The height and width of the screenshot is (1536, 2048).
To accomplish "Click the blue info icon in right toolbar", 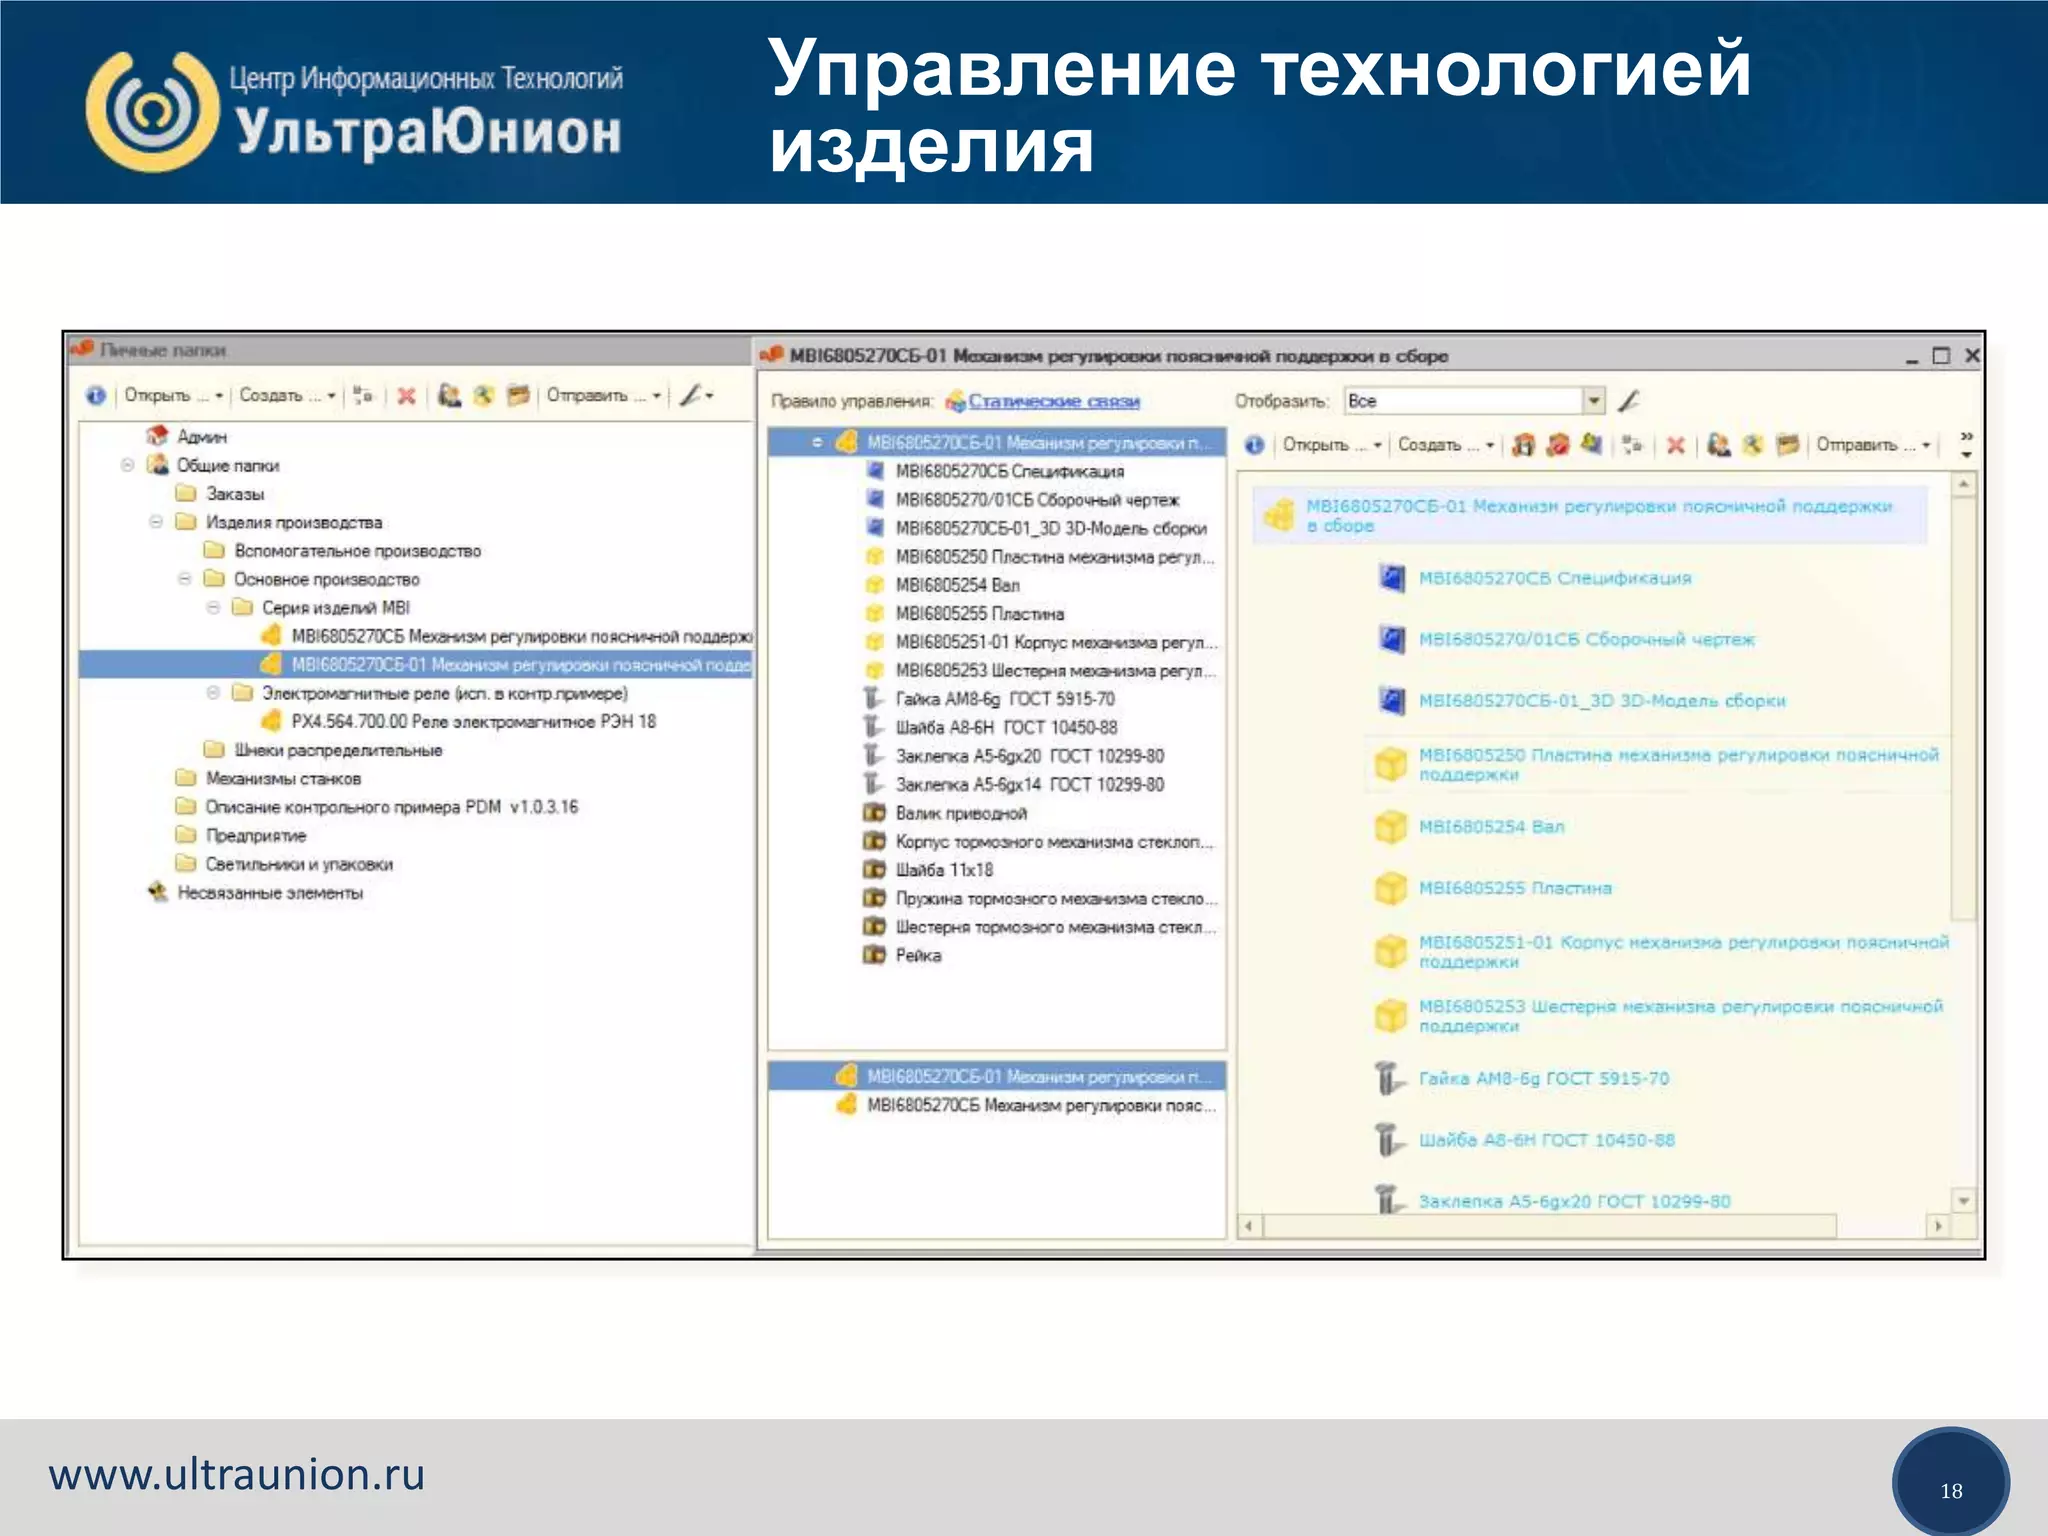I will point(1255,445).
